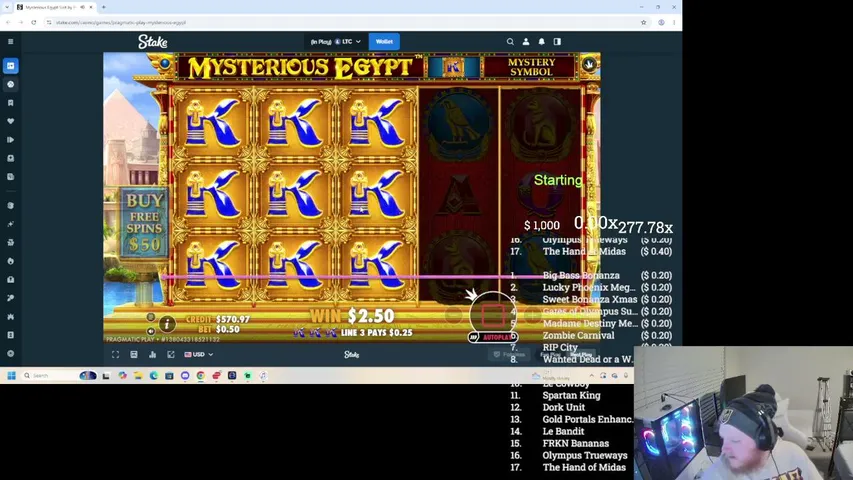
Task: Open the Windows Start menu
Action: [x=11, y=376]
